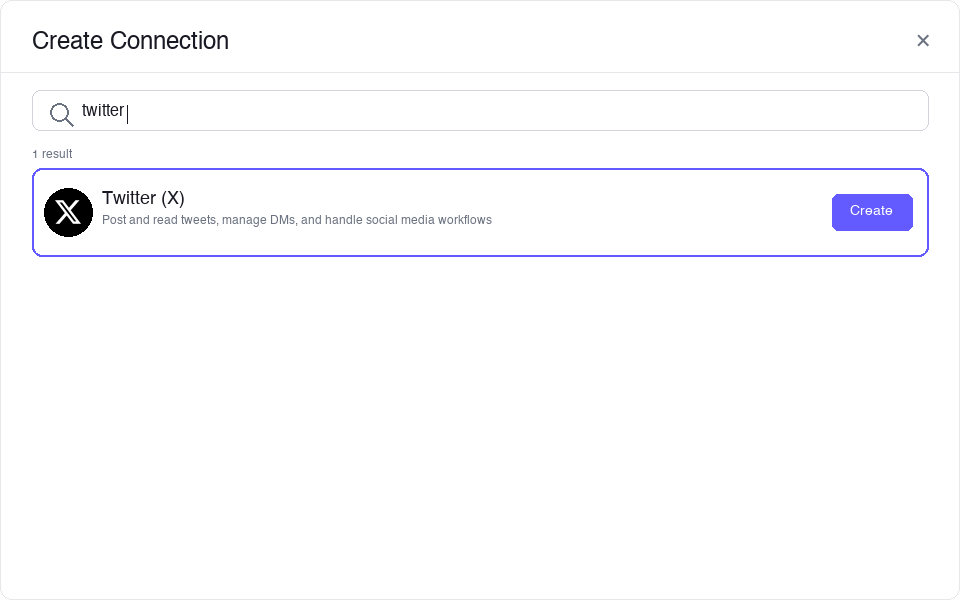Click the search glyph inside the search bar
This screenshot has width=960, height=600.
click(60, 114)
